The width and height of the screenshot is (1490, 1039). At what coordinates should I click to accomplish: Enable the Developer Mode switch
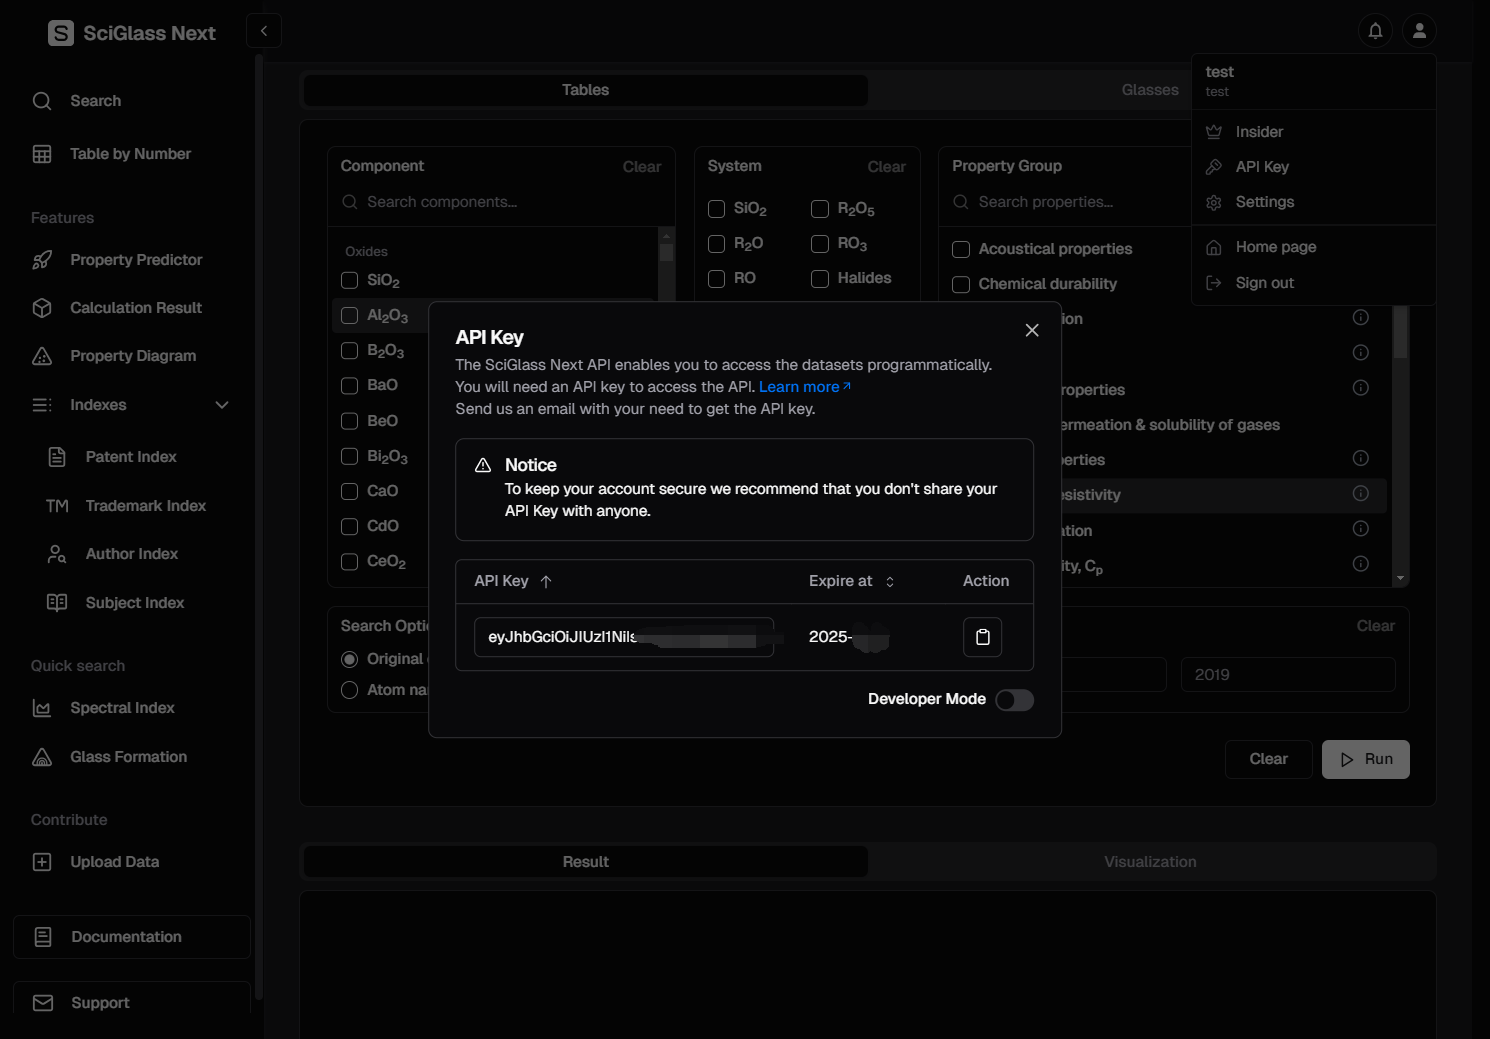tap(1014, 700)
